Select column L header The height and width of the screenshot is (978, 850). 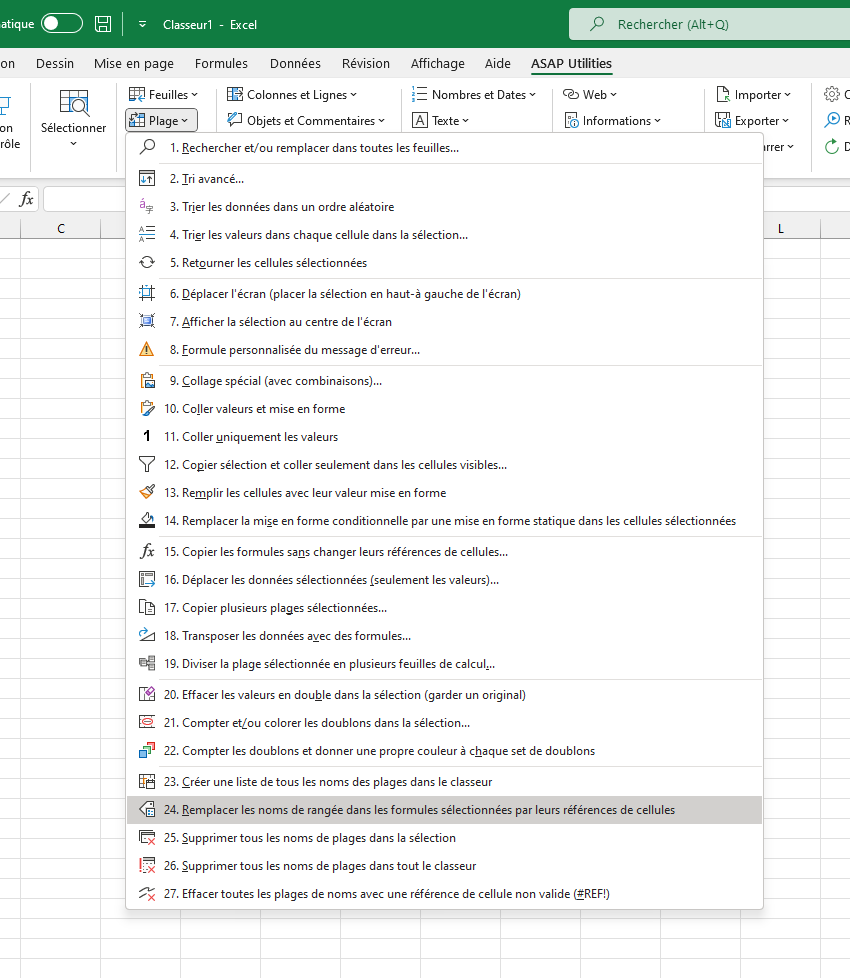[792, 228]
